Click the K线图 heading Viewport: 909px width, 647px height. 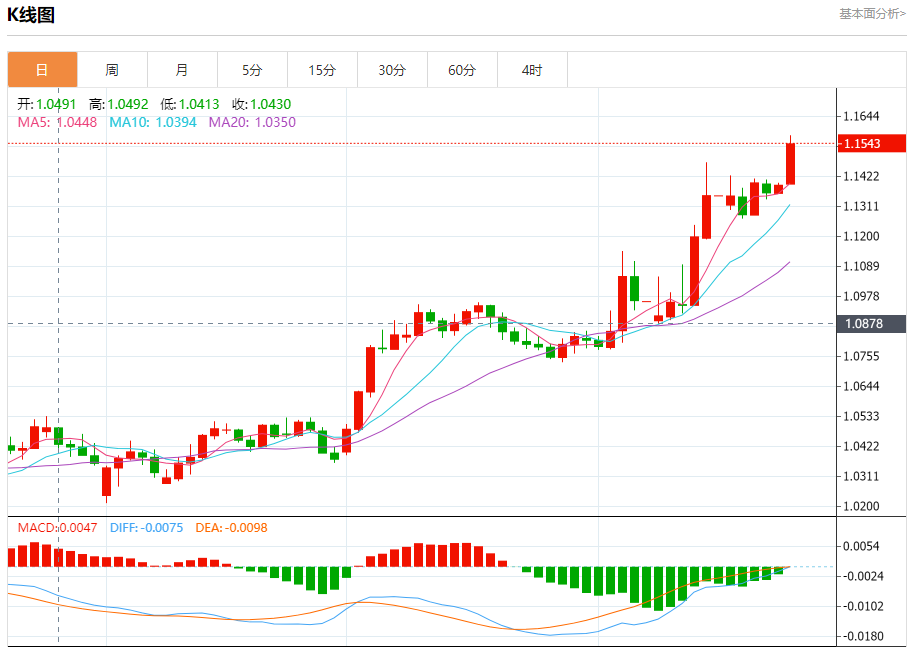coord(31,14)
